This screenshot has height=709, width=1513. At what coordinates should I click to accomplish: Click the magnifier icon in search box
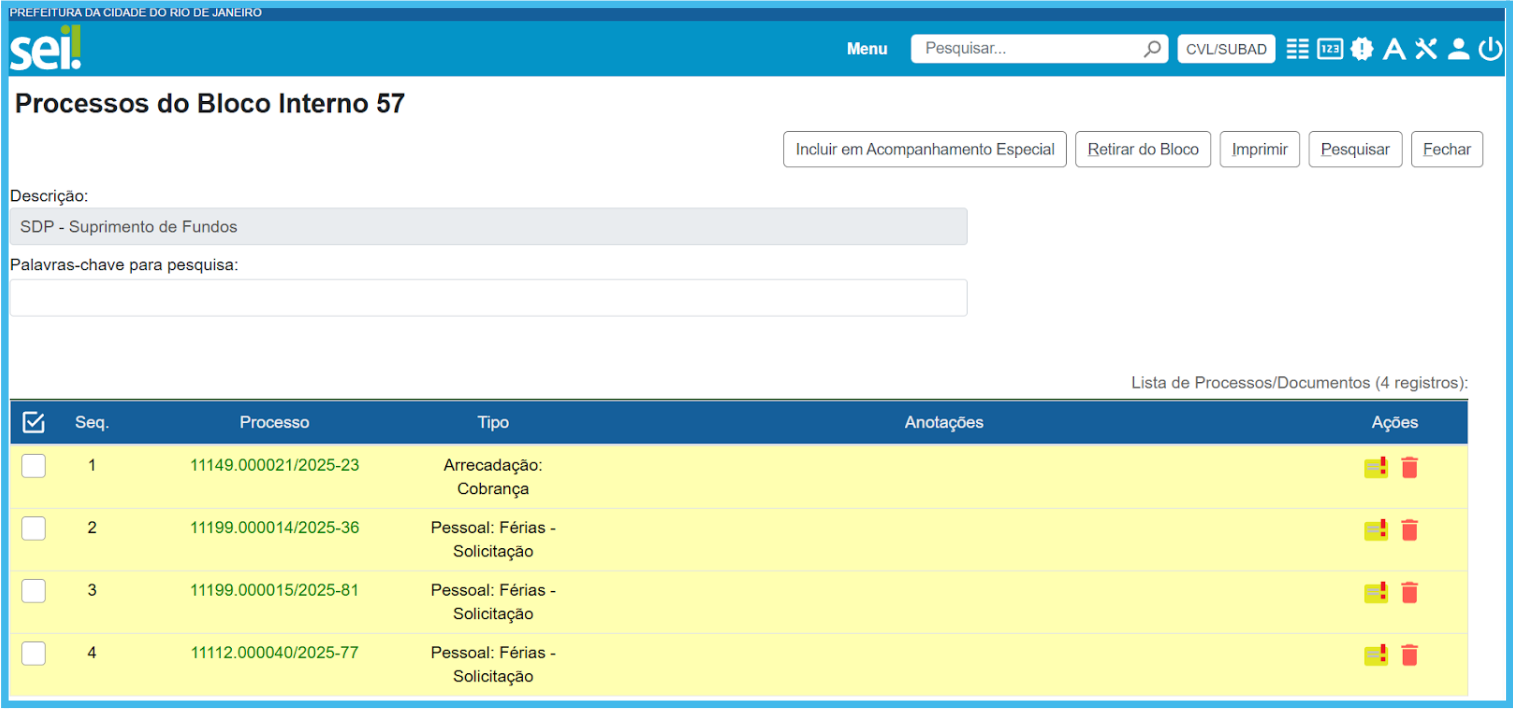tap(1152, 49)
